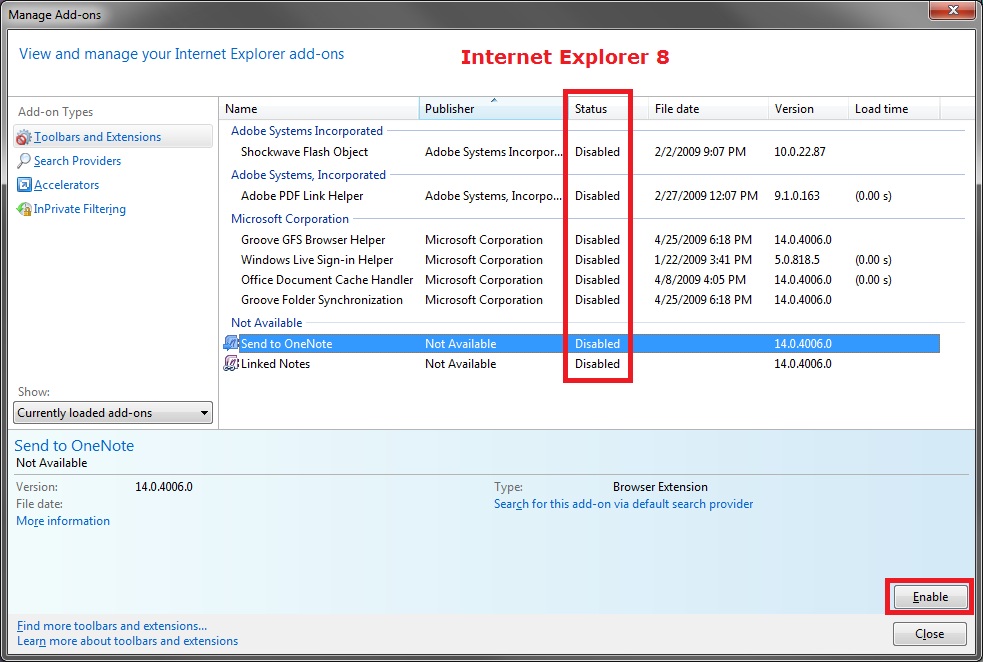Click the Close button

point(930,634)
